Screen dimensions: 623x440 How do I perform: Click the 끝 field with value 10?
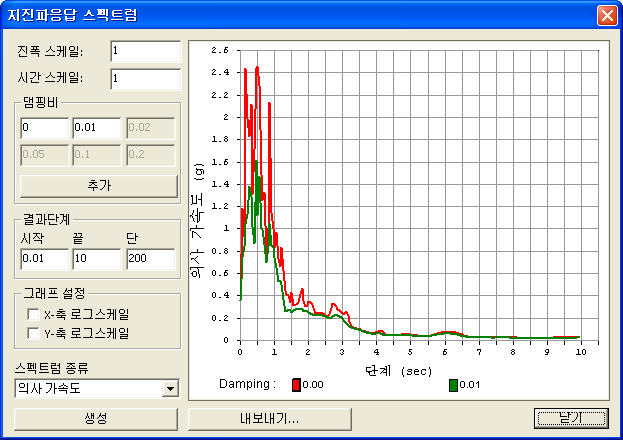tap(97, 259)
